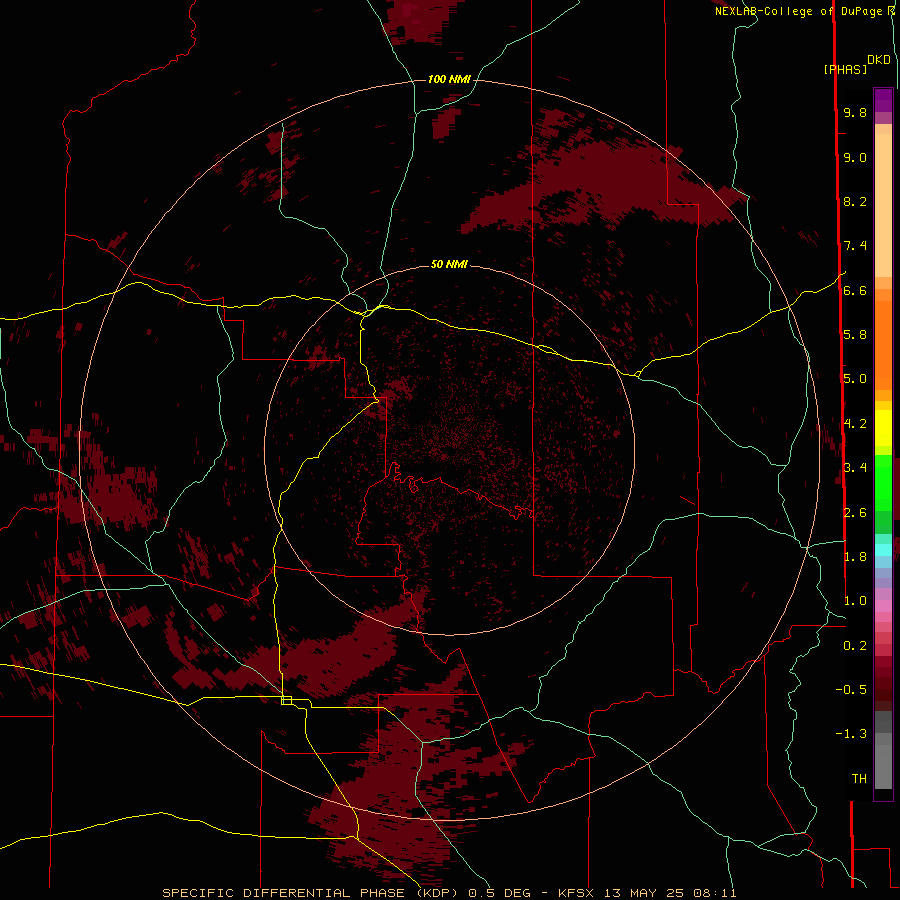
Task: Click the 9.8 value on the color scale
Action: coord(855,113)
